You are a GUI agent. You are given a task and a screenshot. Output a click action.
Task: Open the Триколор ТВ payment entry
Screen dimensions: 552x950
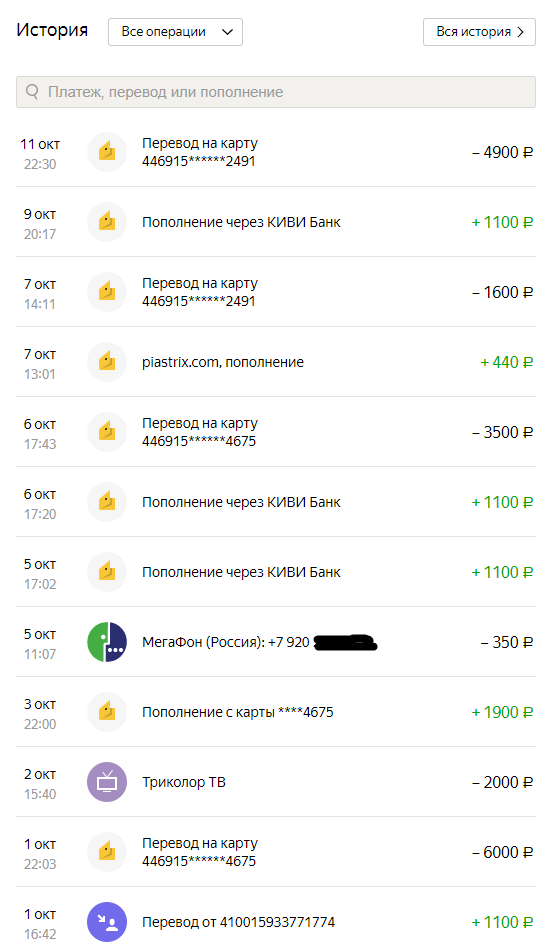click(276, 782)
